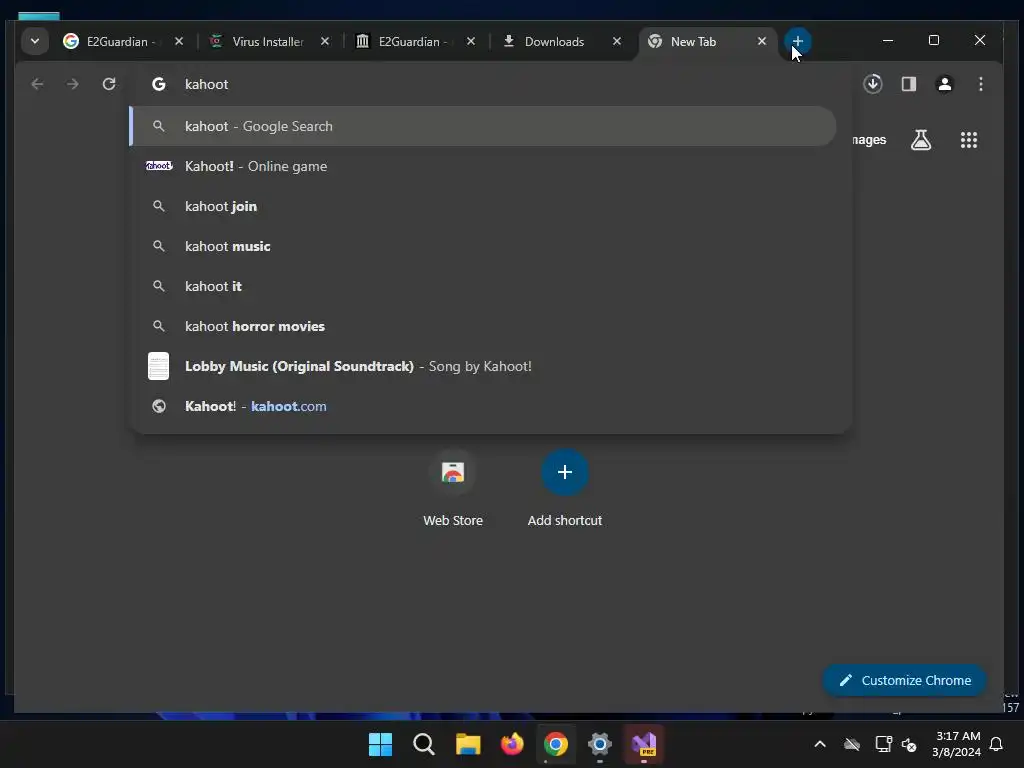Choose the 'Kahoot! - Online game' suggestion
The width and height of the screenshot is (1024, 768).
point(483,166)
